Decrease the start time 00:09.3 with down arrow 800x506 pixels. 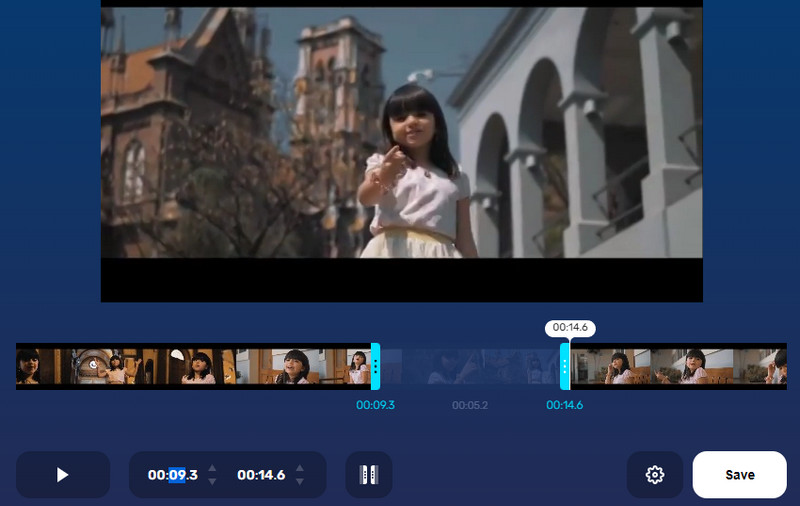(x=212, y=482)
